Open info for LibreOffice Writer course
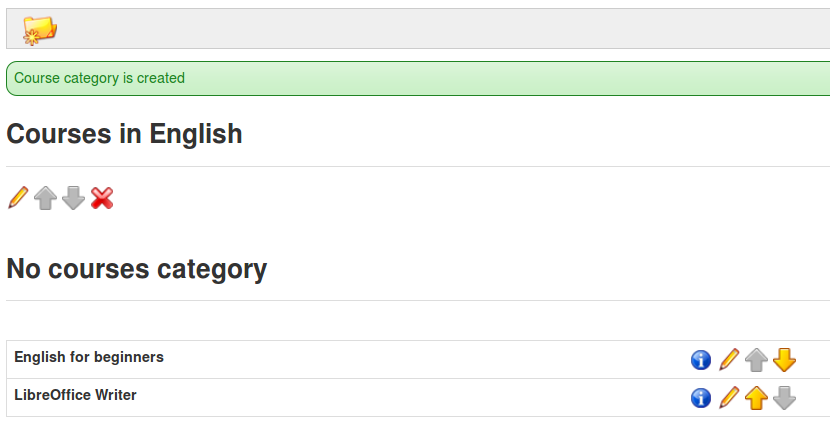Viewport: 830px width, 429px height. [701, 398]
